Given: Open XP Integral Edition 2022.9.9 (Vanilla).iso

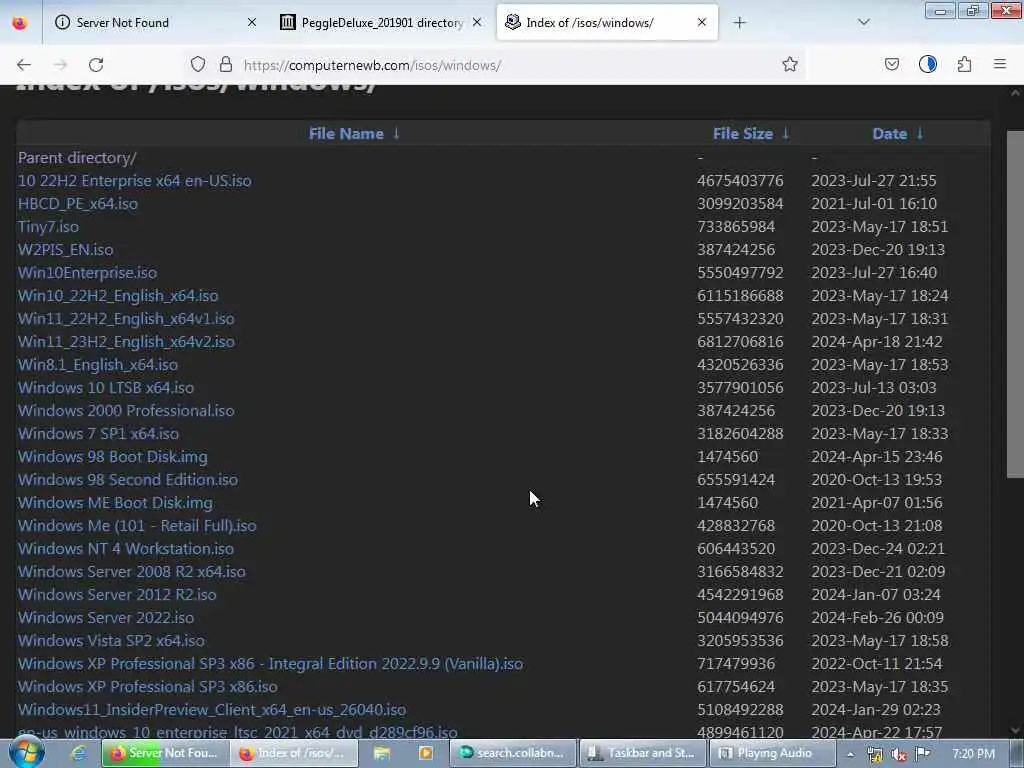Looking at the screenshot, I should tap(270, 664).
